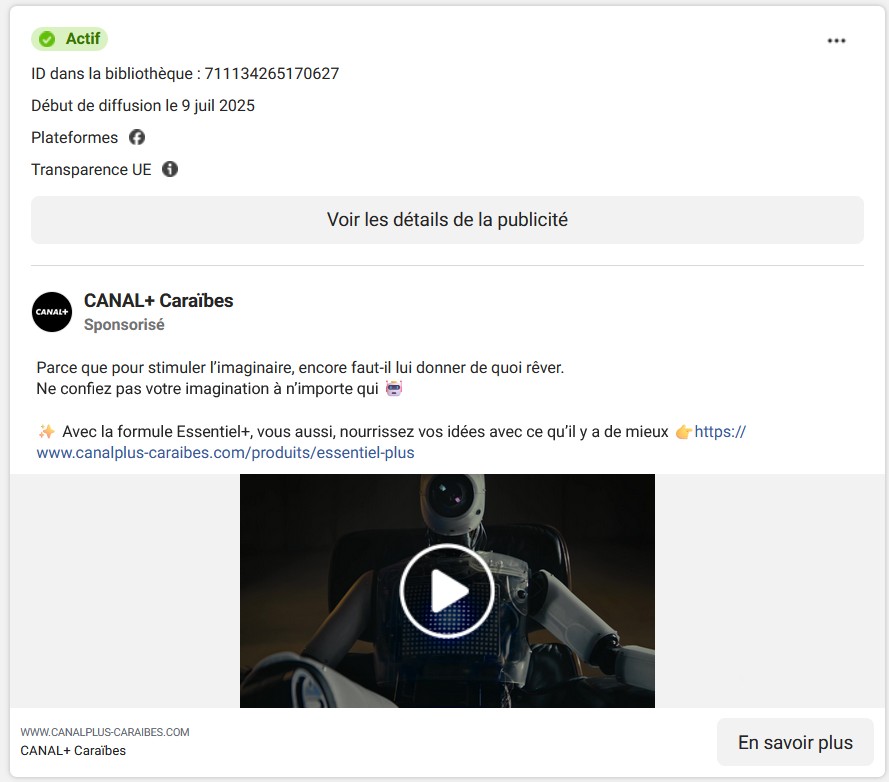Click the Début de diffusion le 9 juil 2025 text
Viewport: 889px width, 782px height.
pos(143,105)
